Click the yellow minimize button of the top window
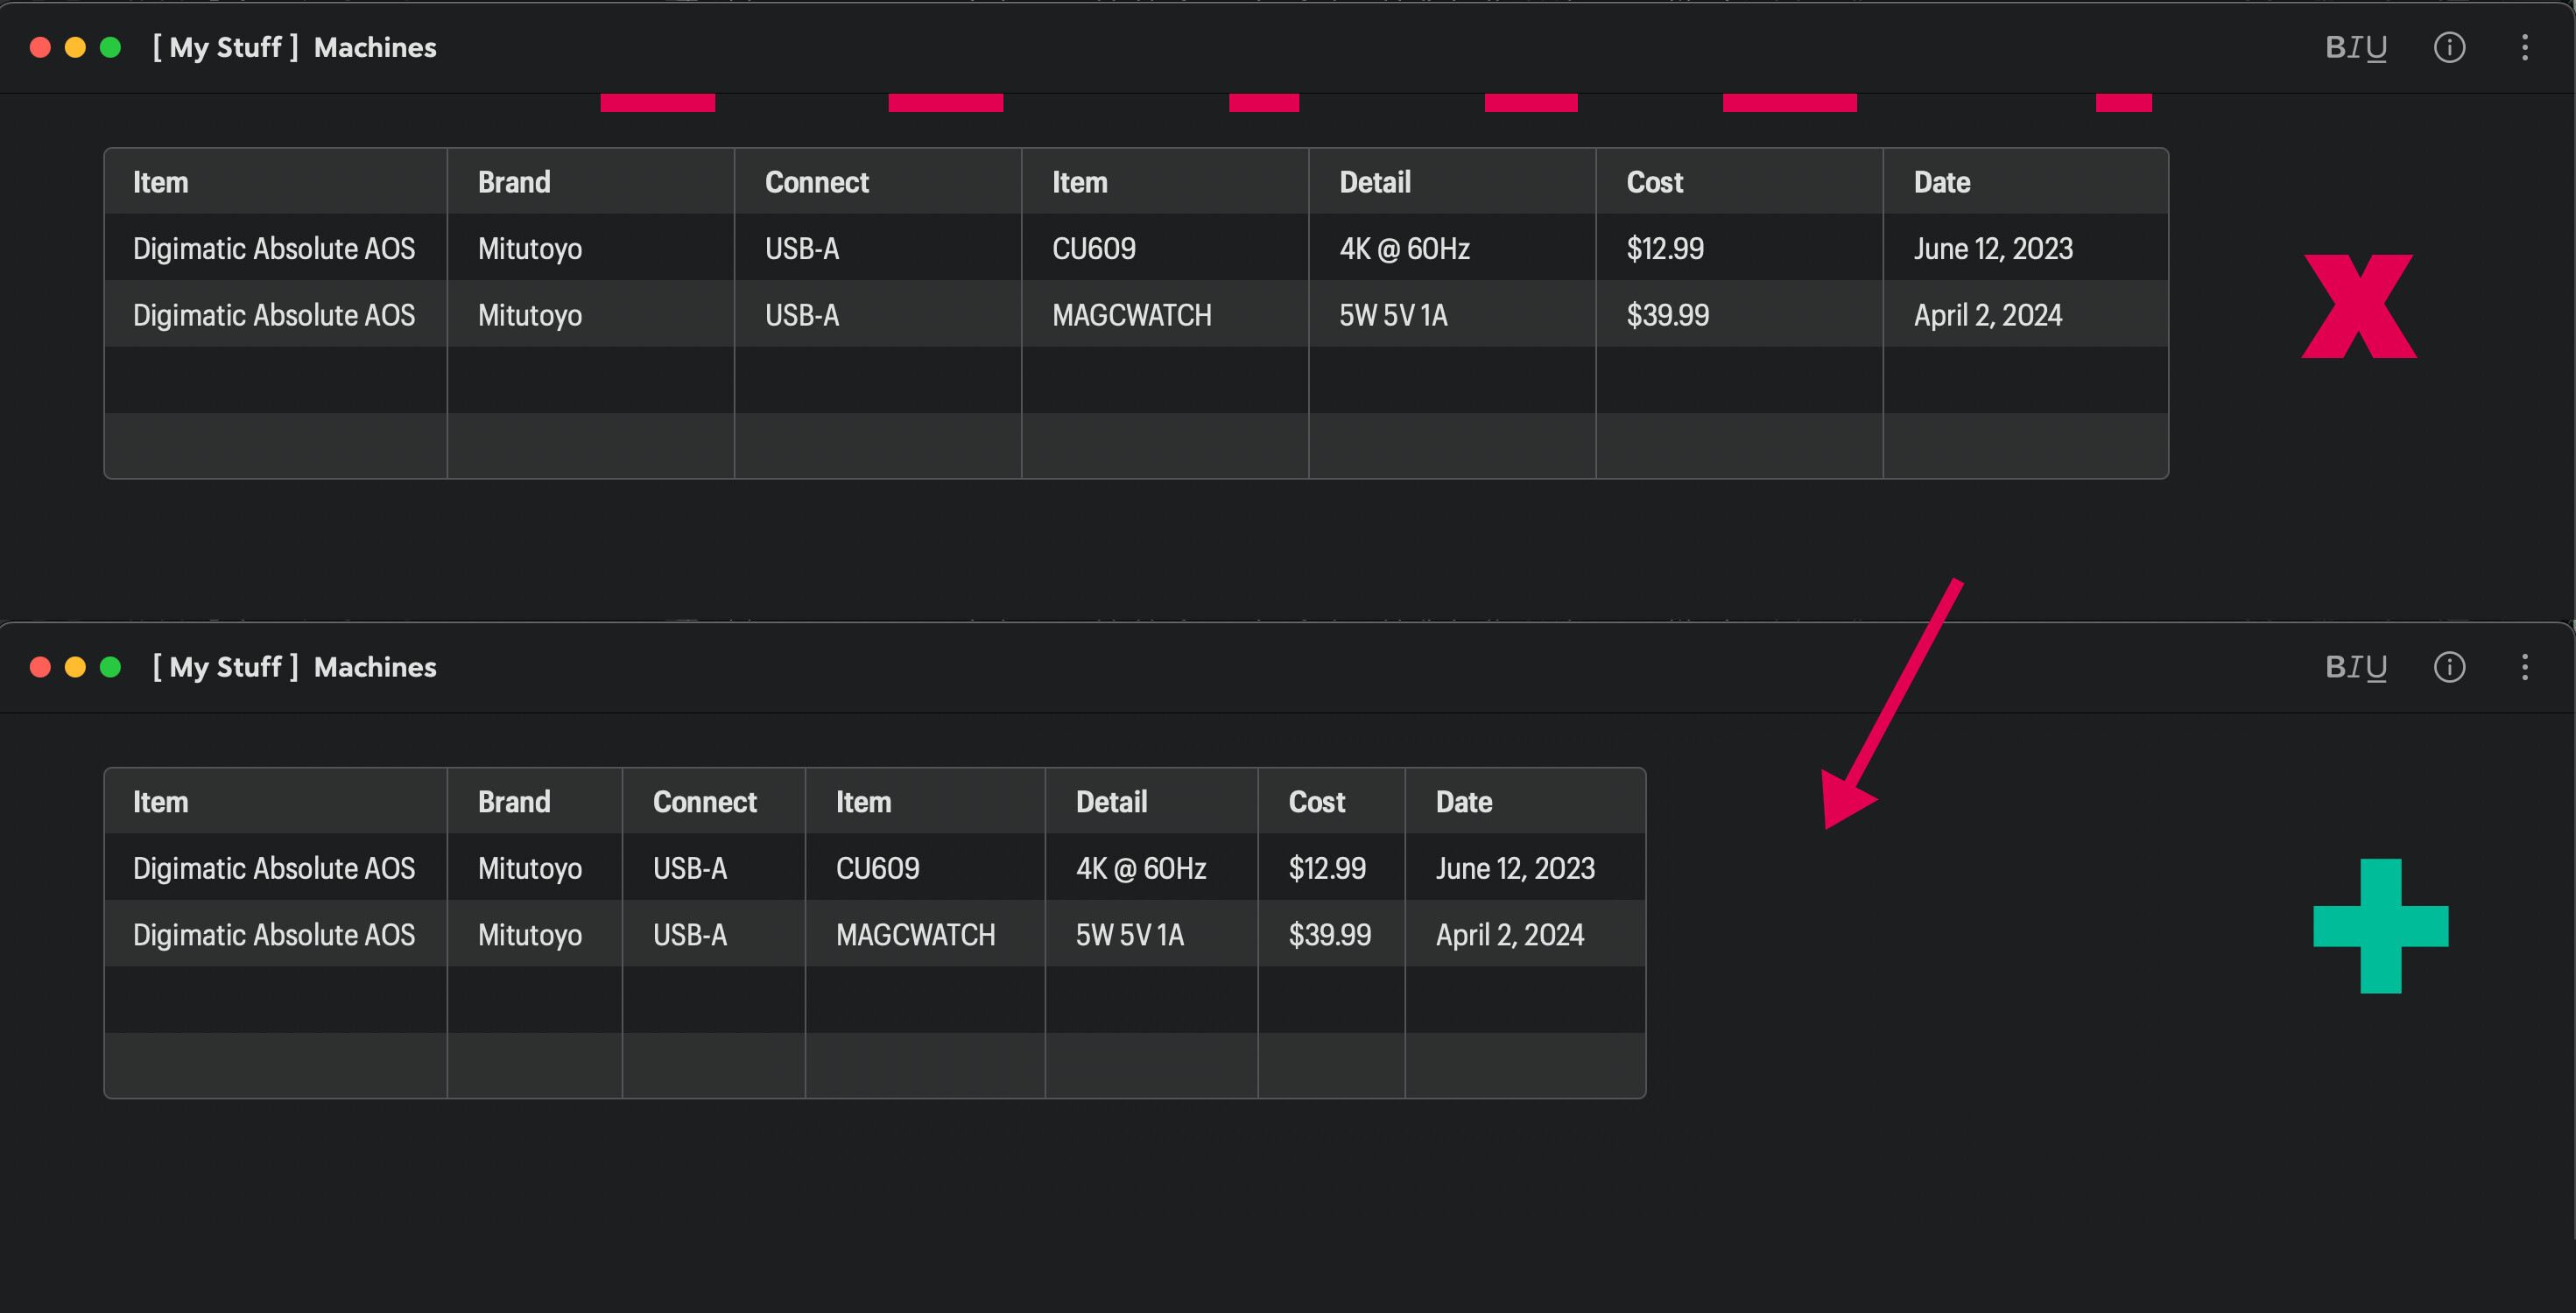Image resolution: width=2576 pixels, height=1313 pixels. click(75, 47)
